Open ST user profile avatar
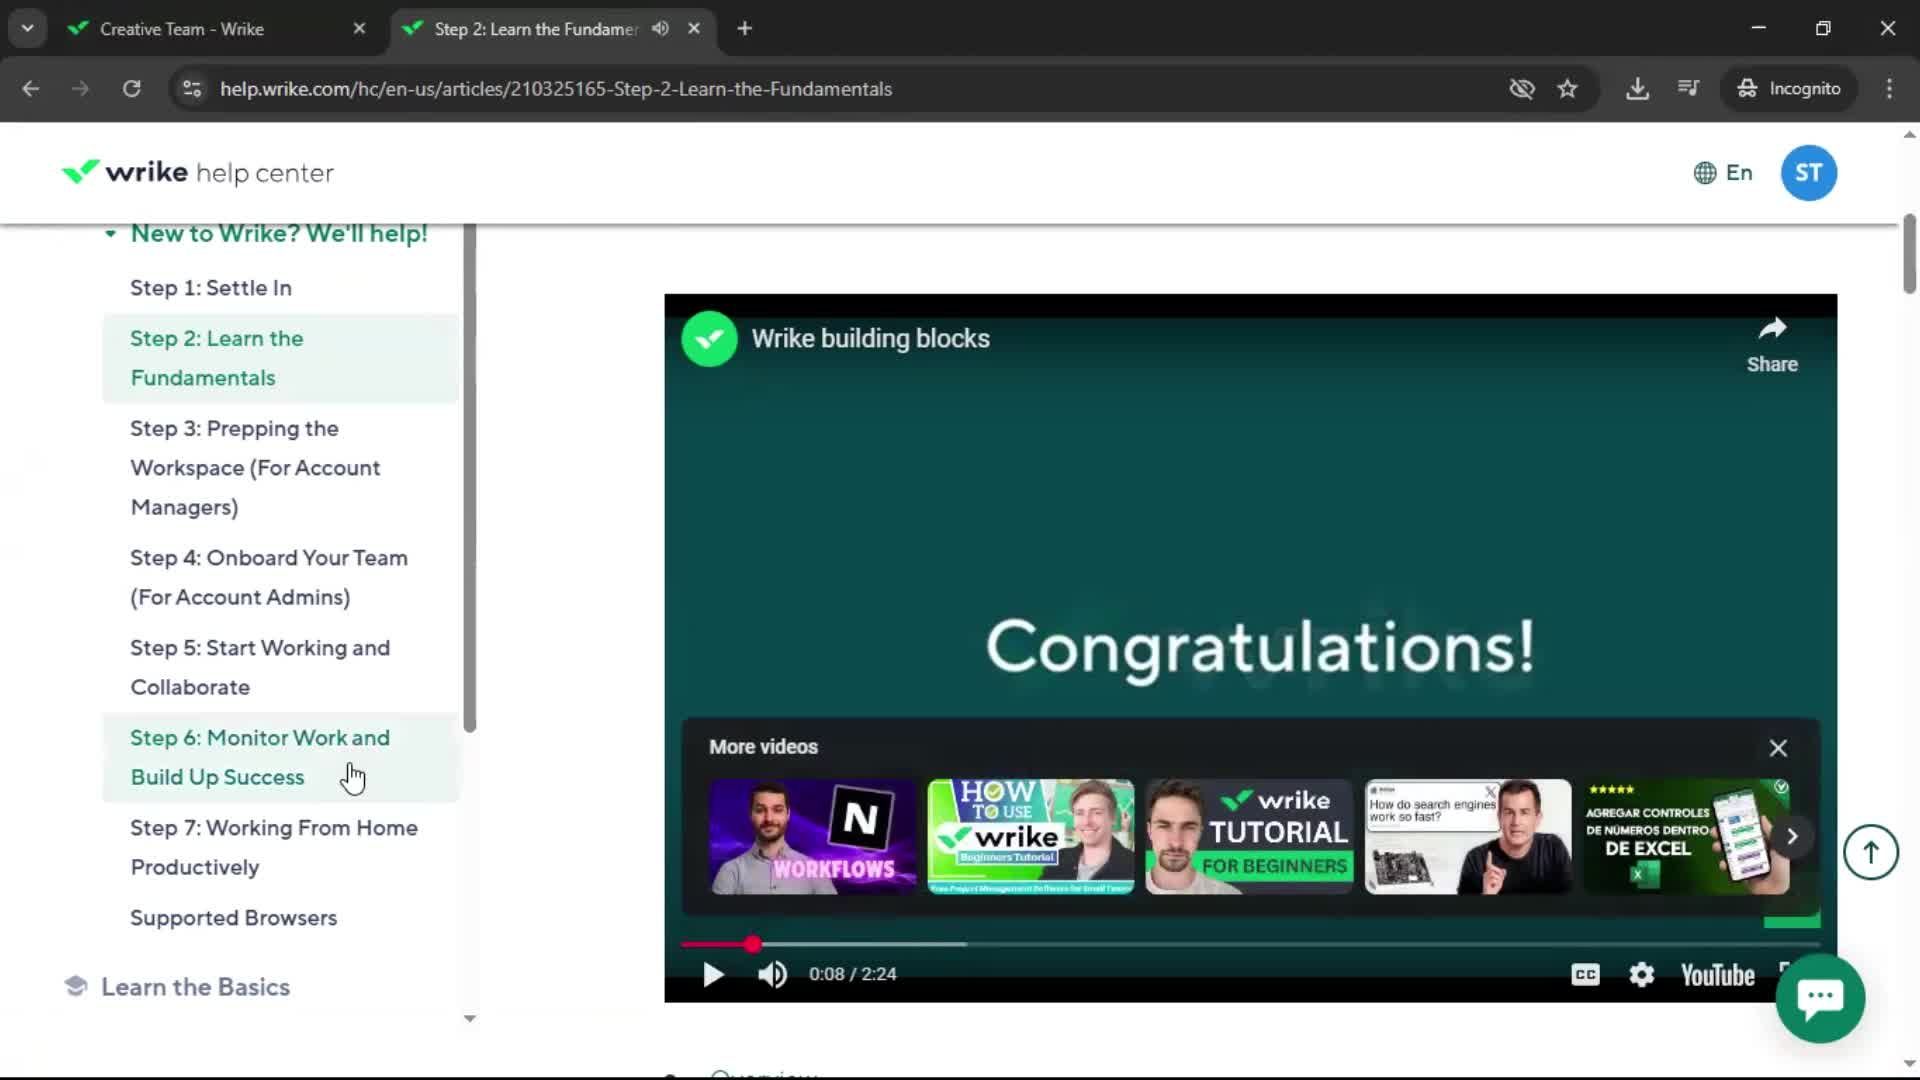1920x1080 pixels. 1808,173
